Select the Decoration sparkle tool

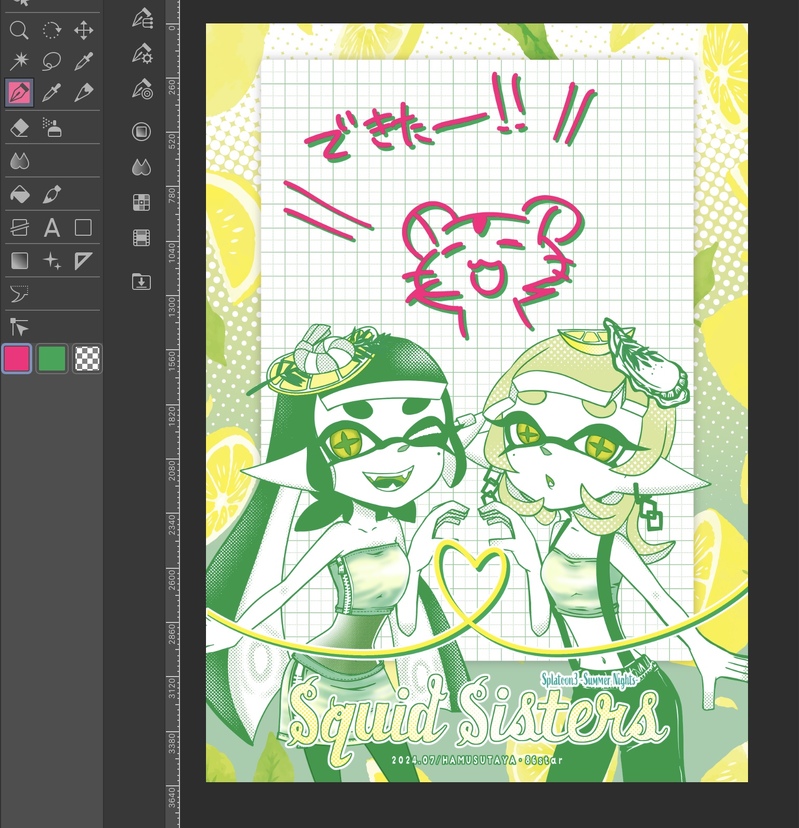[51, 260]
